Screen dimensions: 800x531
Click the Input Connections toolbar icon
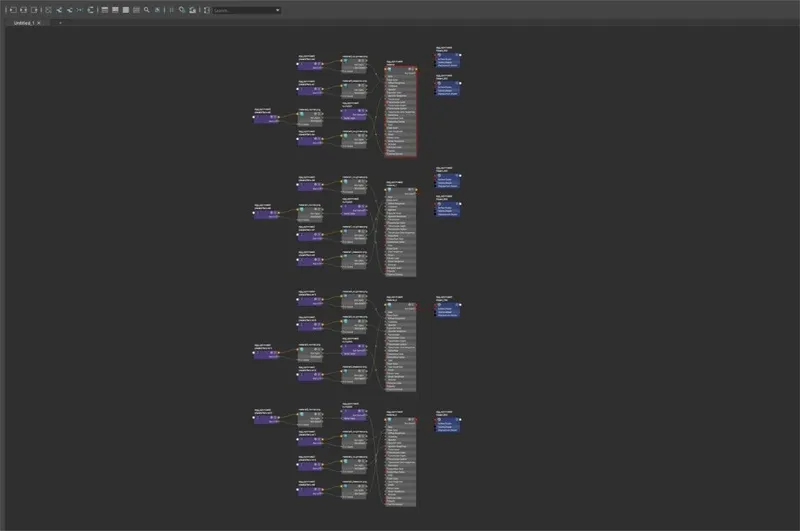click(x=13, y=10)
